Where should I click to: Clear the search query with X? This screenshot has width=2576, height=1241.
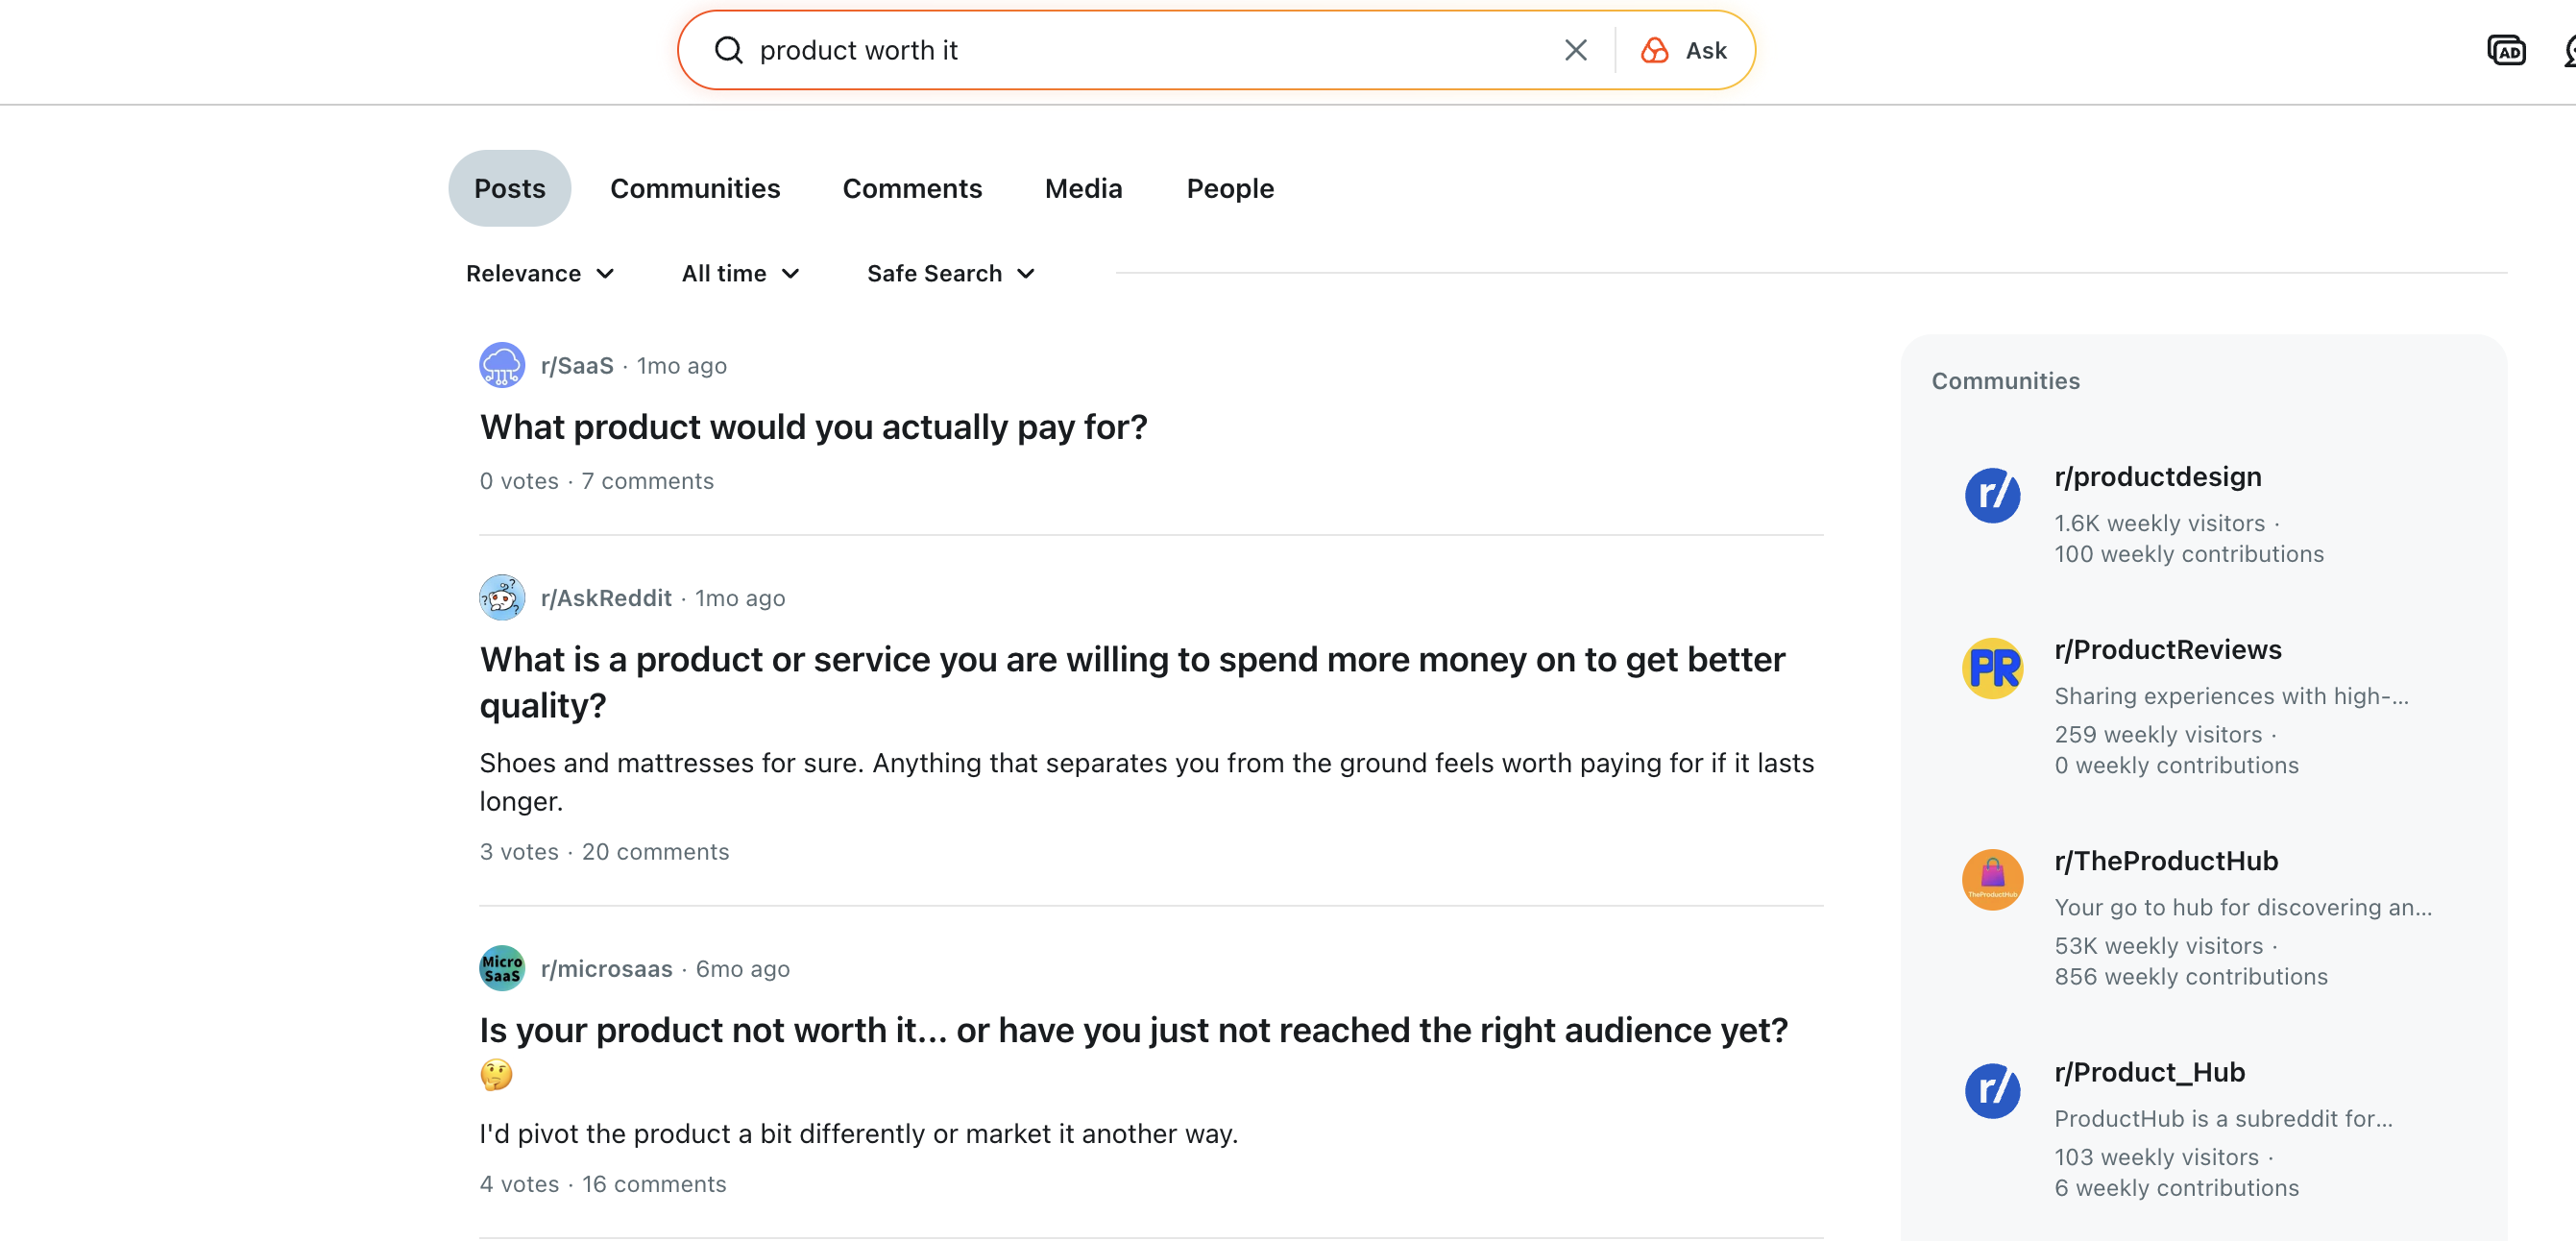(1575, 50)
